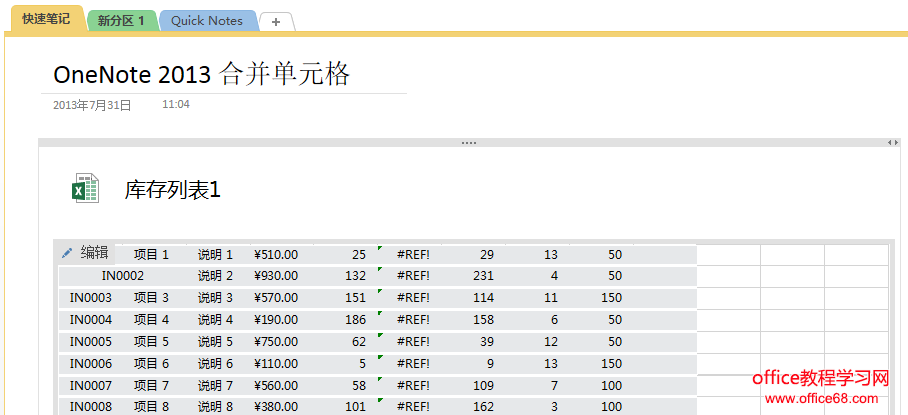Click the www.office68.com watermark link

point(826,398)
